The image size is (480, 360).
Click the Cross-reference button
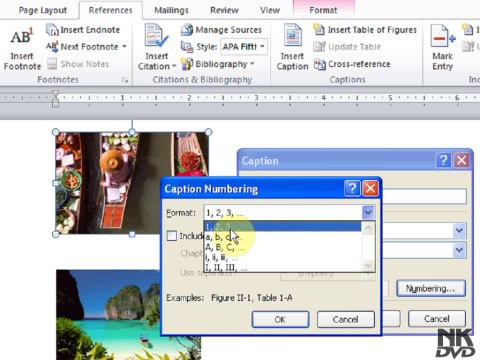pyautogui.click(x=352, y=64)
